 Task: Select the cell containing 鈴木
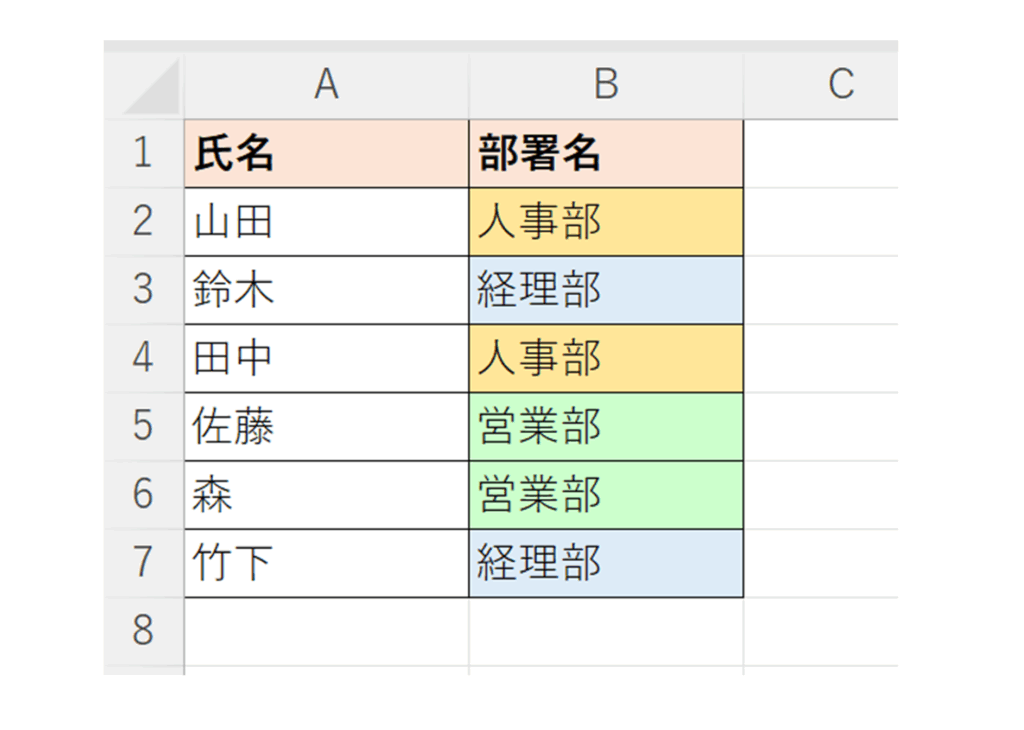point(326,290)
